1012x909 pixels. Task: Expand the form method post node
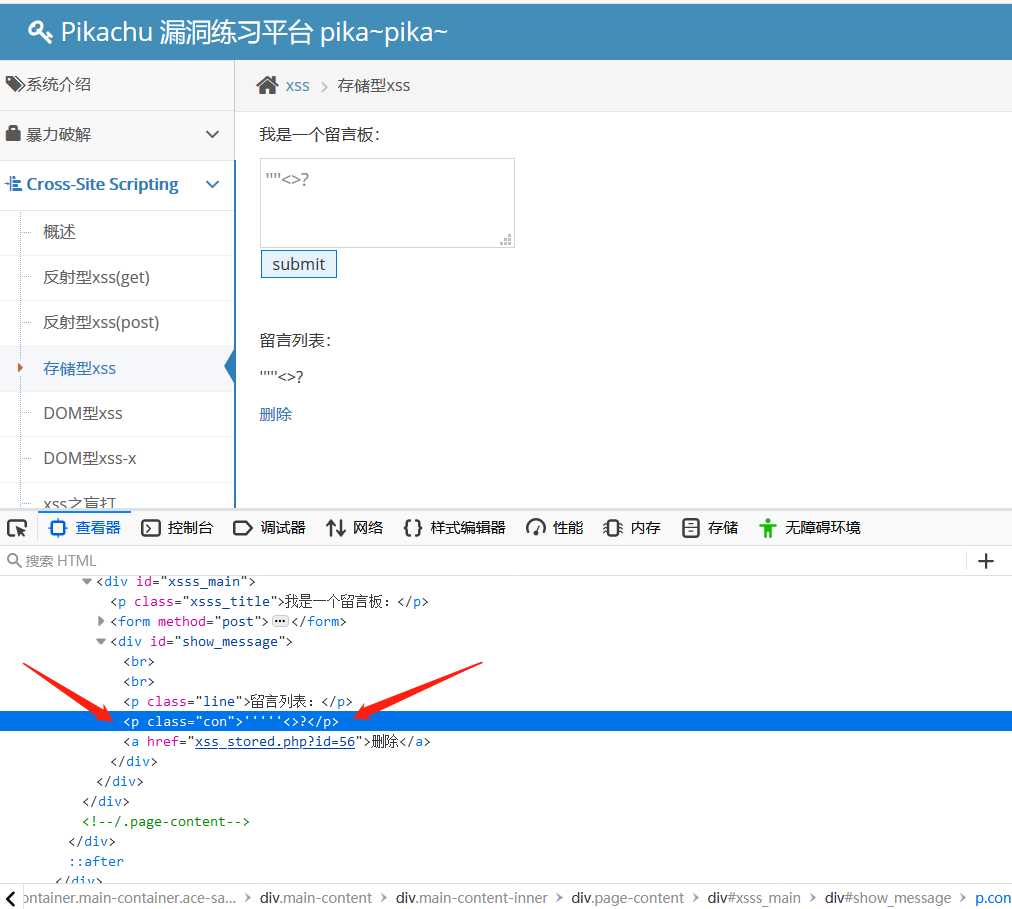click(101, 621)
